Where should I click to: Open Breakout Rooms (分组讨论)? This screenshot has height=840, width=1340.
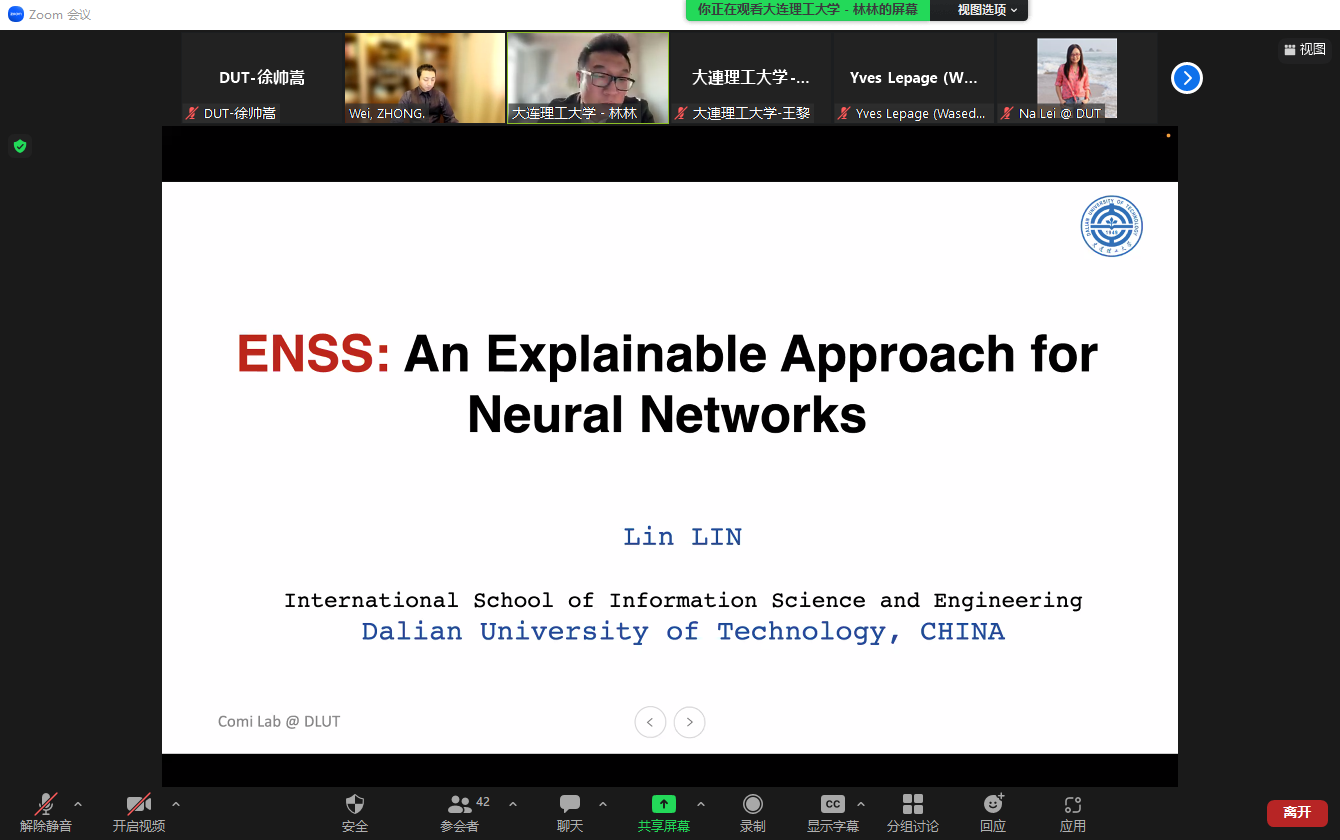912,805
